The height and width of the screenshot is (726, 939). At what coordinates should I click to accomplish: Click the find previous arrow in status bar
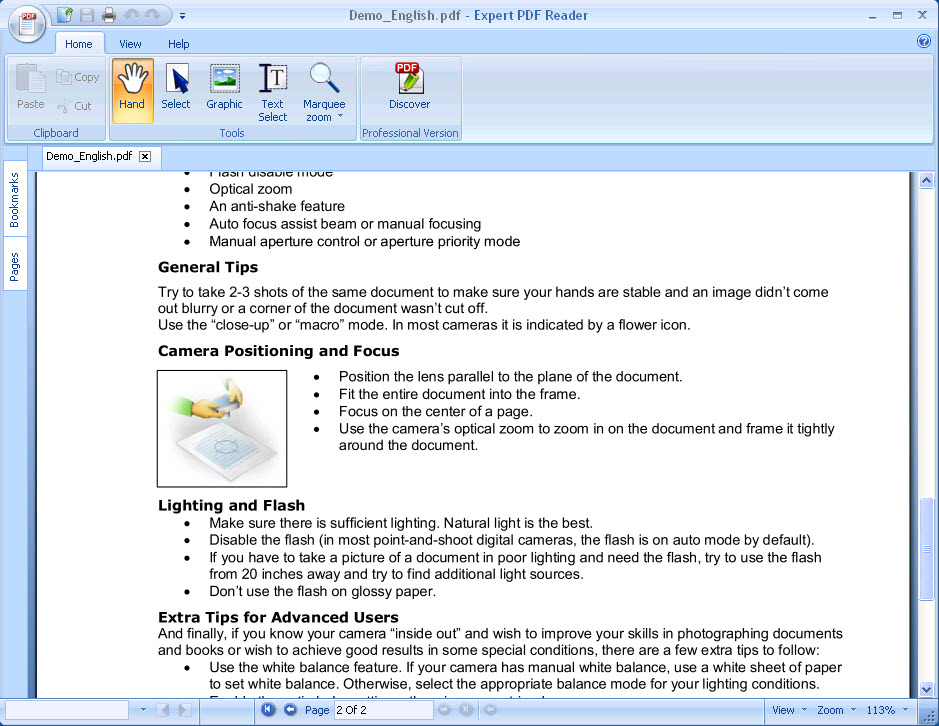coord(164,710)
